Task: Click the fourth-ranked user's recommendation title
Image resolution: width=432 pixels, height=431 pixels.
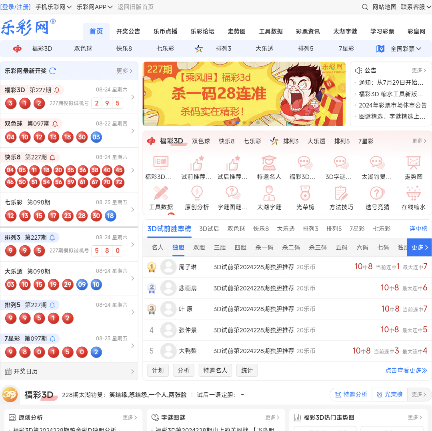Action: click(x=253, y=330)
